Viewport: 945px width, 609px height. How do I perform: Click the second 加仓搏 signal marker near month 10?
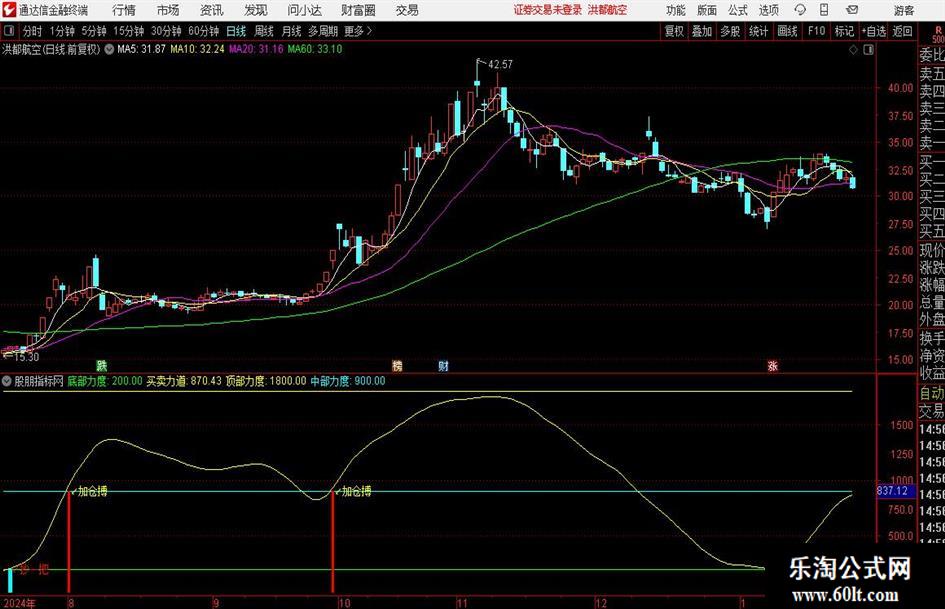pyautogui.click(x=356, y=491)
